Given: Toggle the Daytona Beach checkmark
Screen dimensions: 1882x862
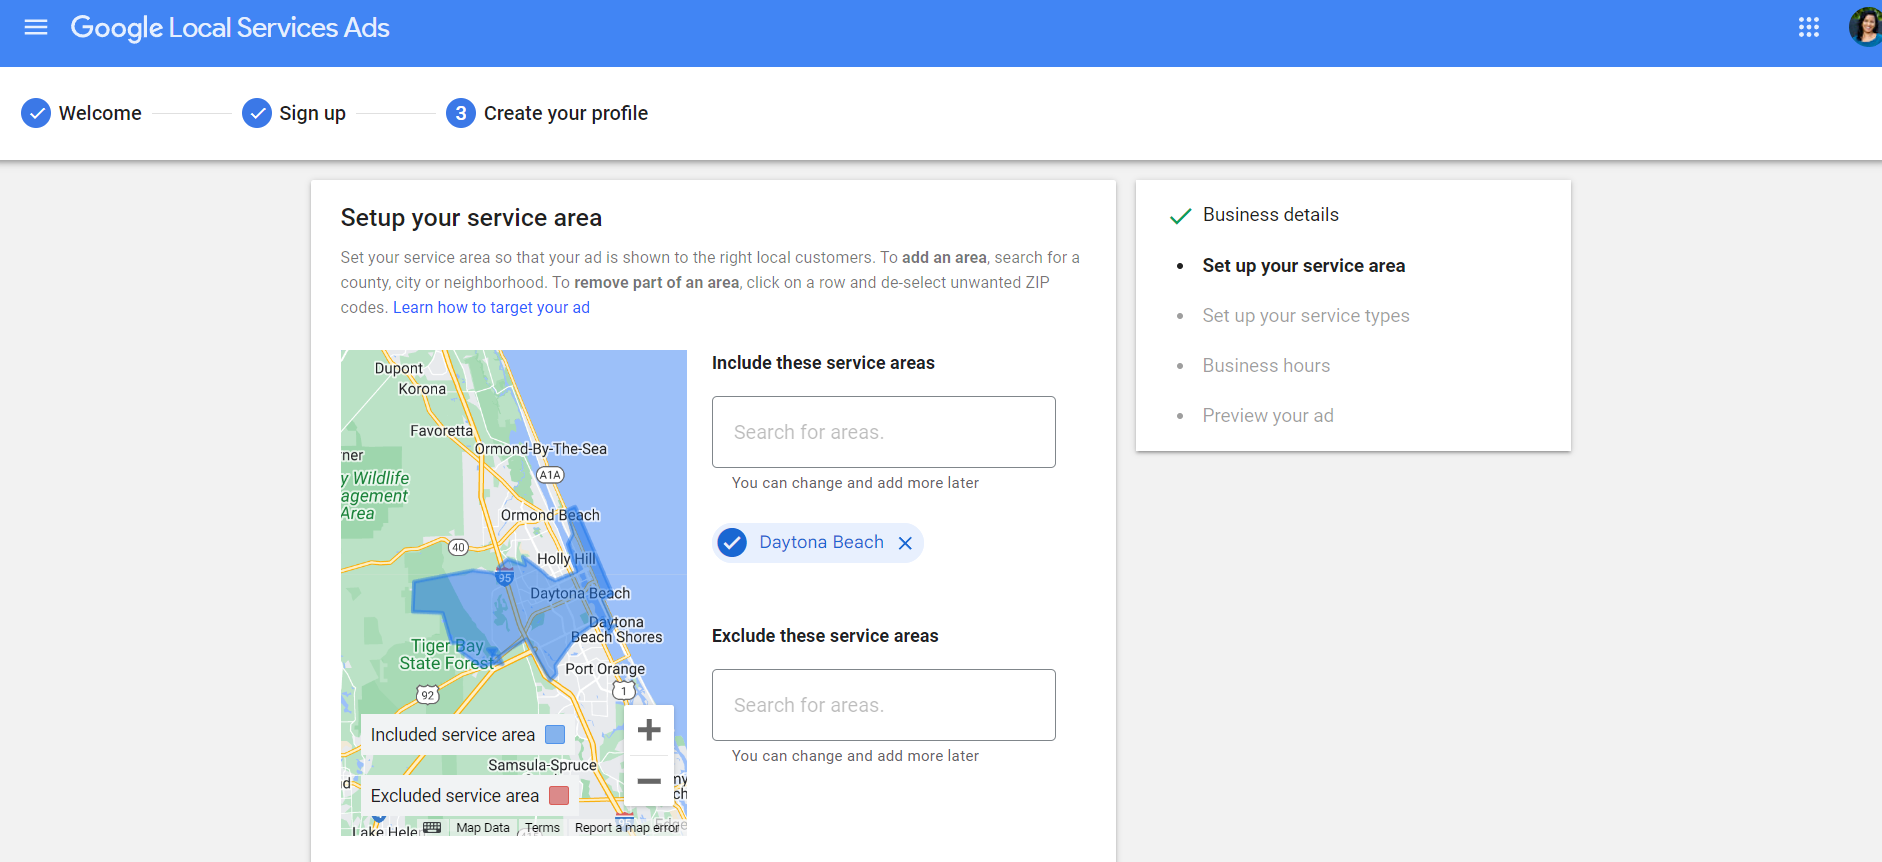Looking at the screenshot, I should pyautogui.click(x=732, y=543).
